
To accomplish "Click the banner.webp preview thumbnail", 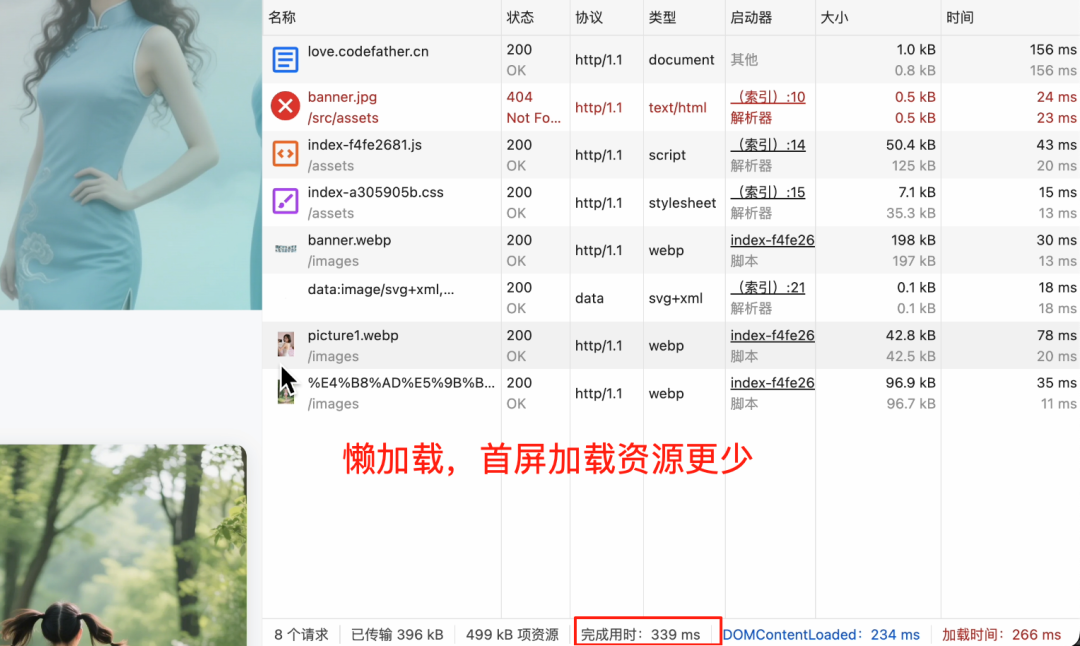I will pyautogui.click(x=285, y=250).
